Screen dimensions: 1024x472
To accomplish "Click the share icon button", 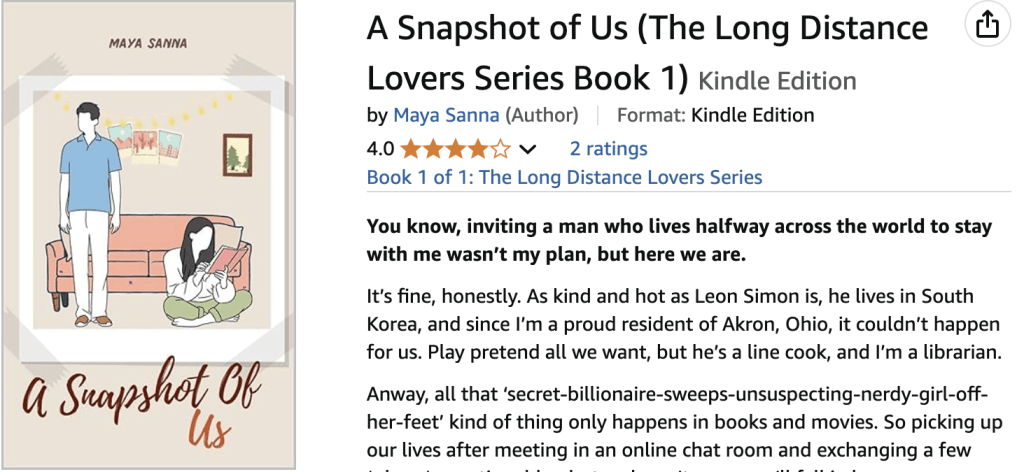I will pyautogui.click(x=987, y=25).
